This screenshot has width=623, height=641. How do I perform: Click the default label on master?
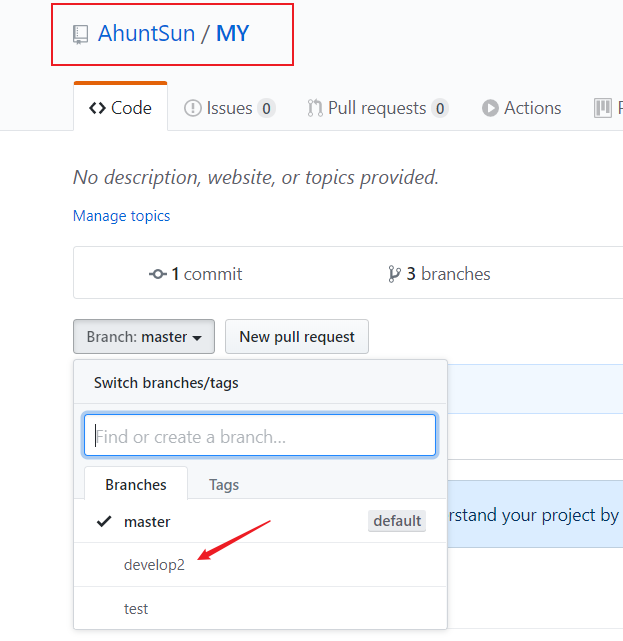point(397,521)
